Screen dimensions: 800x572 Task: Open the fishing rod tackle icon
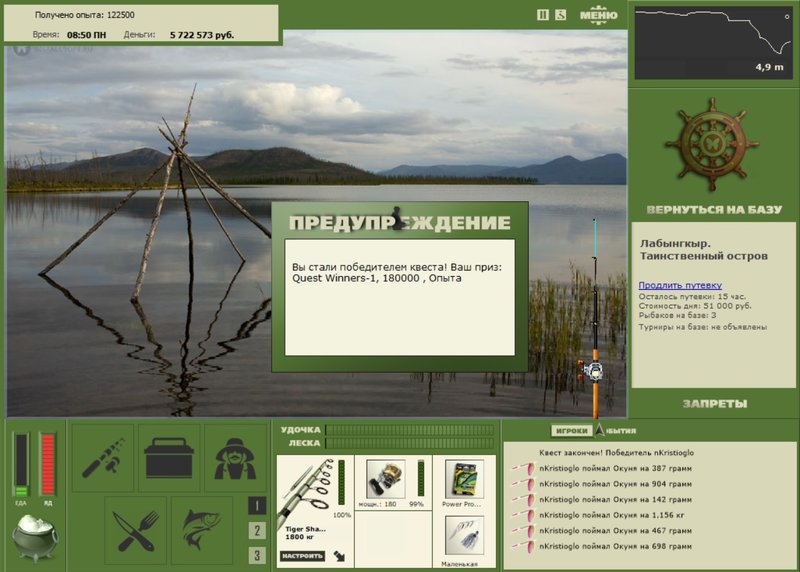click(x=103, y=457)
